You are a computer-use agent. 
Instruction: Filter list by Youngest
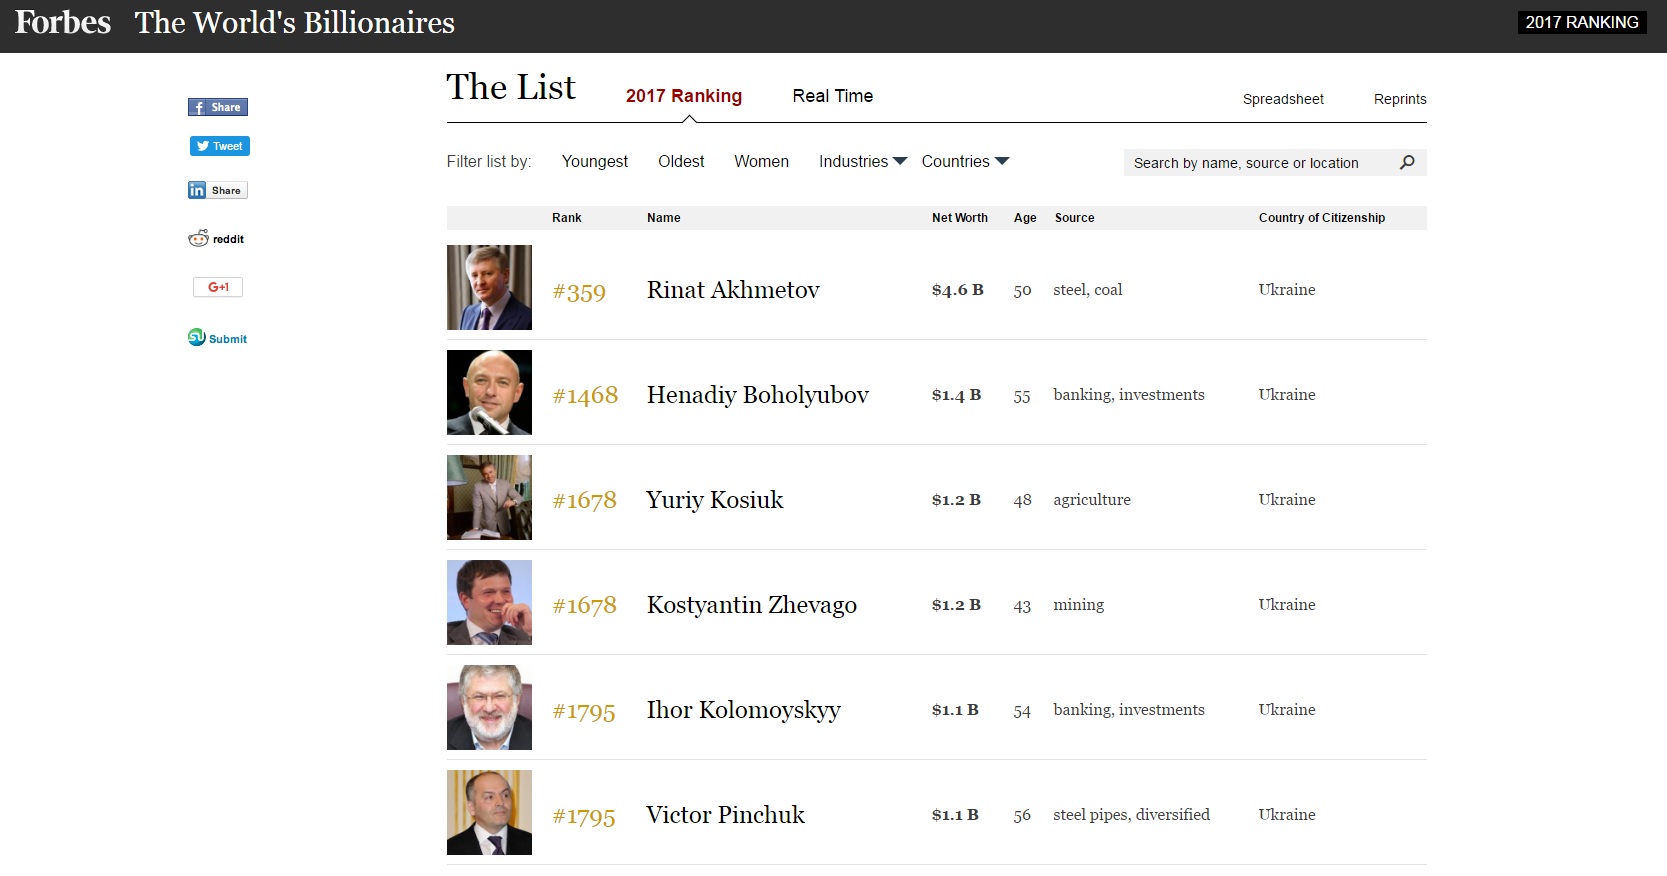pyautogui.click(x=595, y=161)
